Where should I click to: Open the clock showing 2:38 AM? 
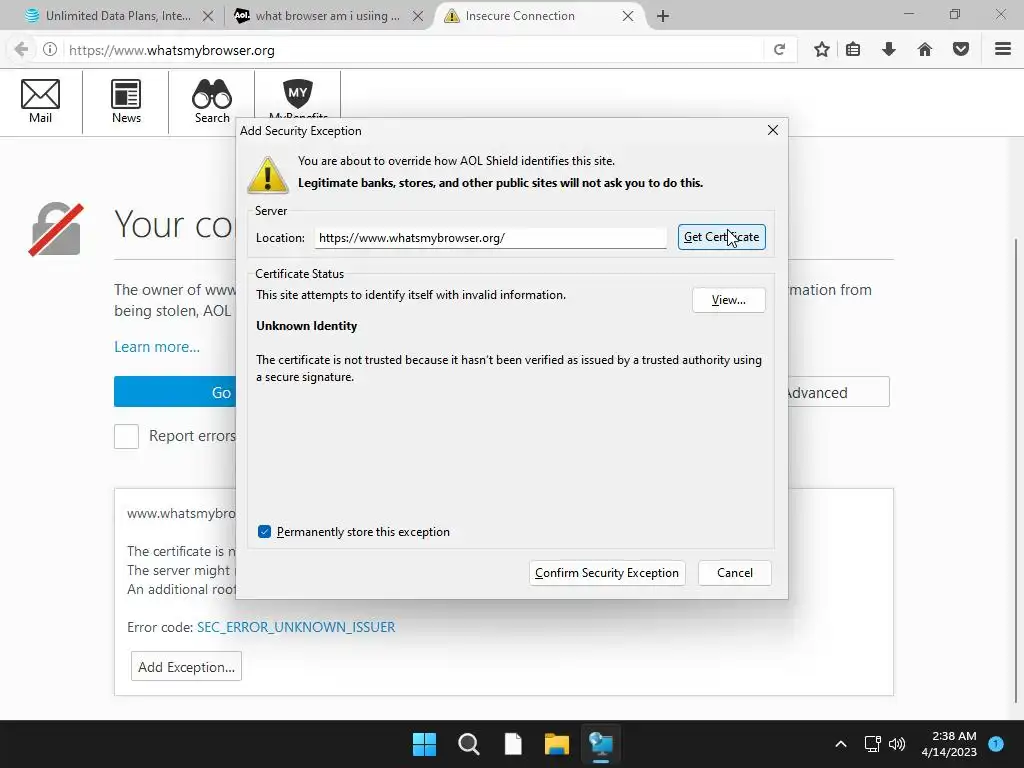[x=949, y=744]
